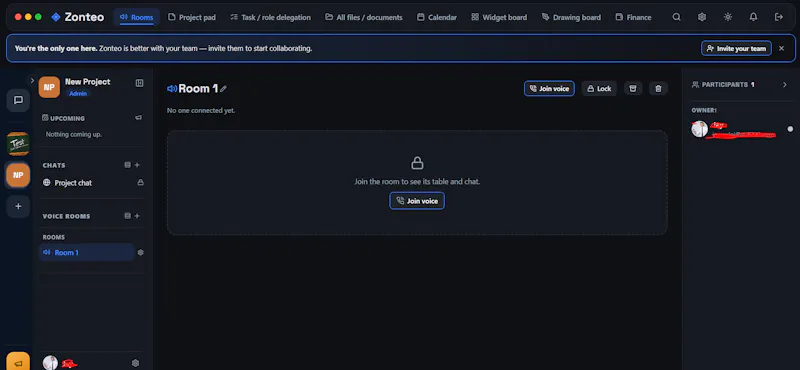Open Task / role delegation tab
Viewport: 800px width, 370px height.
[270, 17]
